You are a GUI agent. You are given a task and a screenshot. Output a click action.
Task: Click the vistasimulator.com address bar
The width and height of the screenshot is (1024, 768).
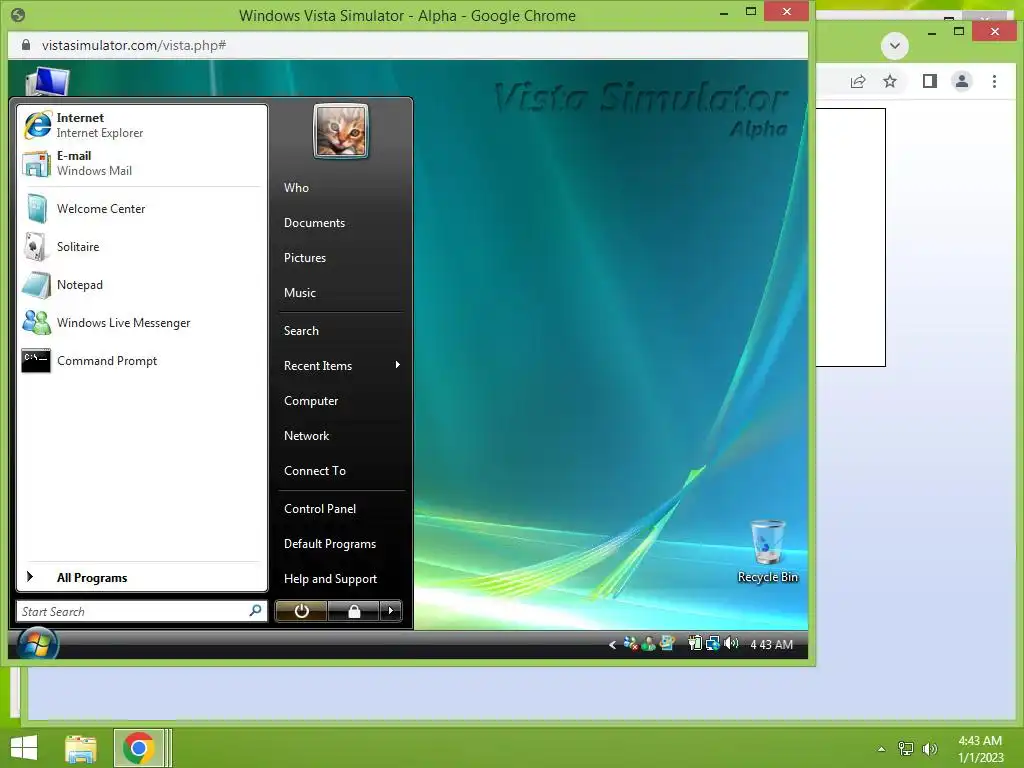click(x=408, y=45)
